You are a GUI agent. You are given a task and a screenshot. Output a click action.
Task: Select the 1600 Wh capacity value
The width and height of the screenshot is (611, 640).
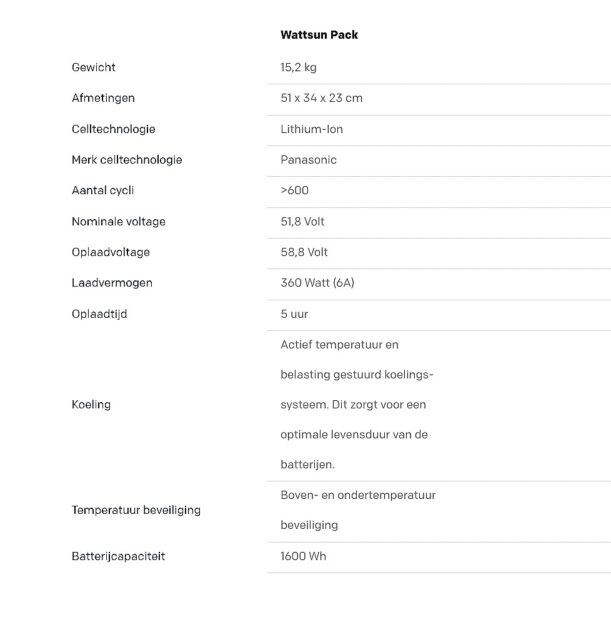(x=303, y=556)
